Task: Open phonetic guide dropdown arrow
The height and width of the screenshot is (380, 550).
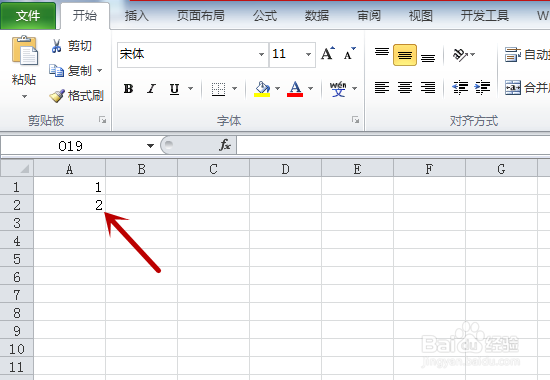Action: 355,88
